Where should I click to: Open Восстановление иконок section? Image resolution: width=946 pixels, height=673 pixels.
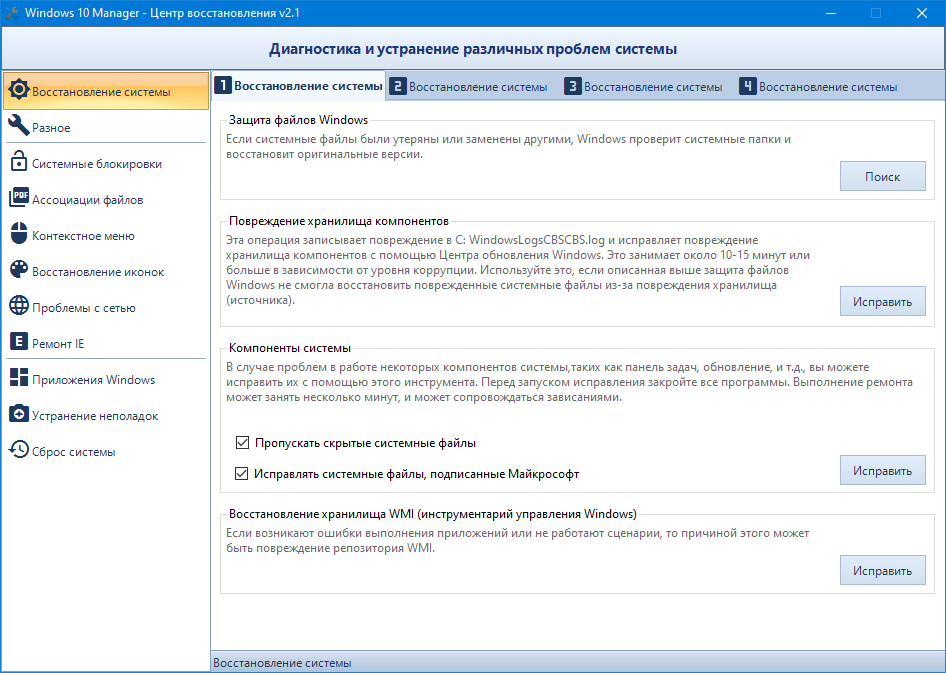[x=106, y=271]
